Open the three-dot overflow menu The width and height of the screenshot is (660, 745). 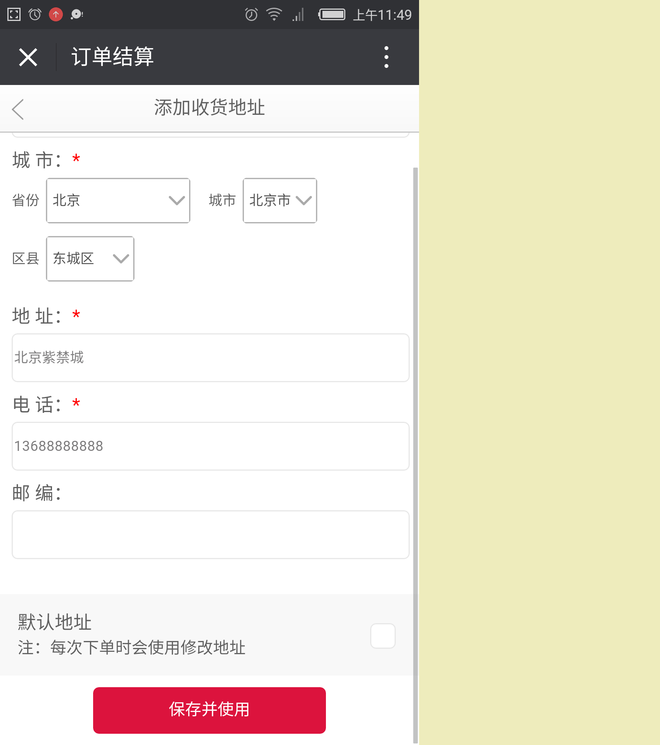tap(386, 57)
